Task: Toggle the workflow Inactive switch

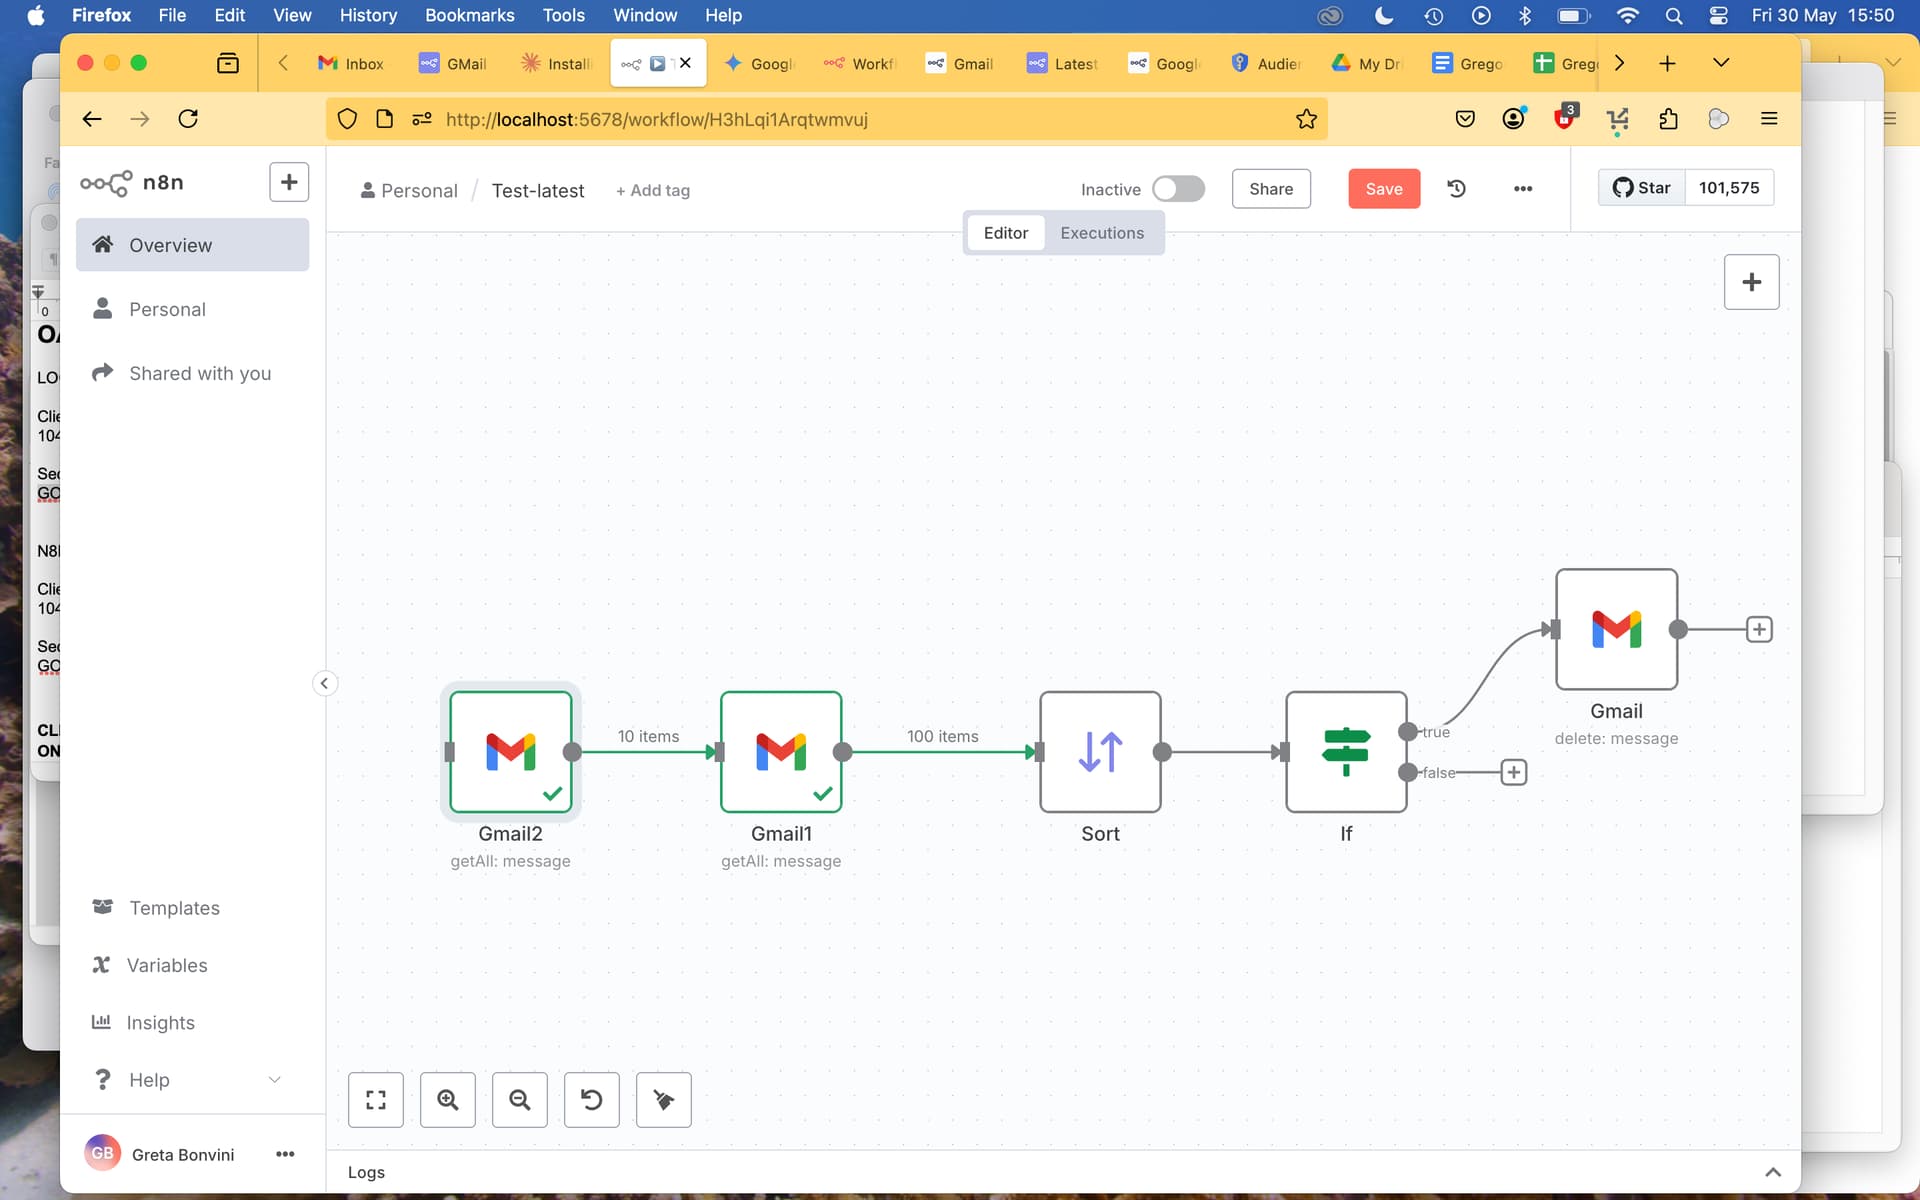Action: tap(1178, 189)
